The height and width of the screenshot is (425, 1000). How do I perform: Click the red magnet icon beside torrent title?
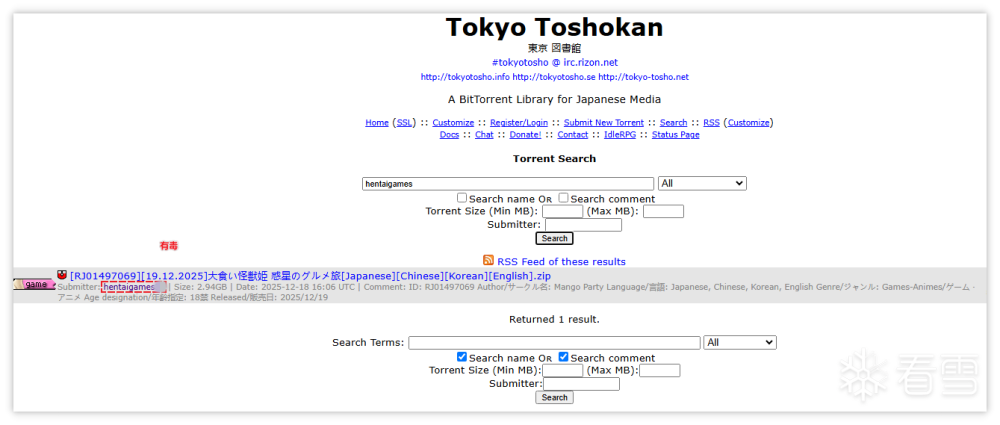click(62, 274)
